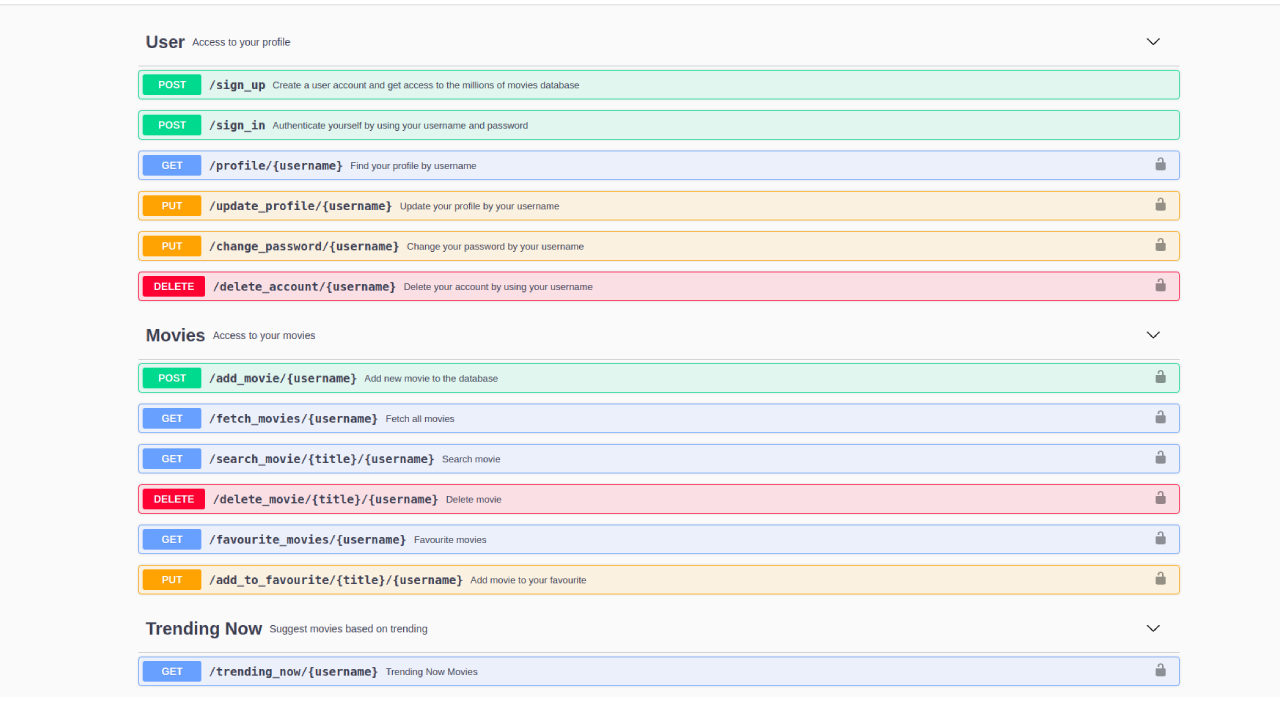Click 'Access to your profile' description
The height and width of the screenshot is (720, 1280).
pos(241,42)
